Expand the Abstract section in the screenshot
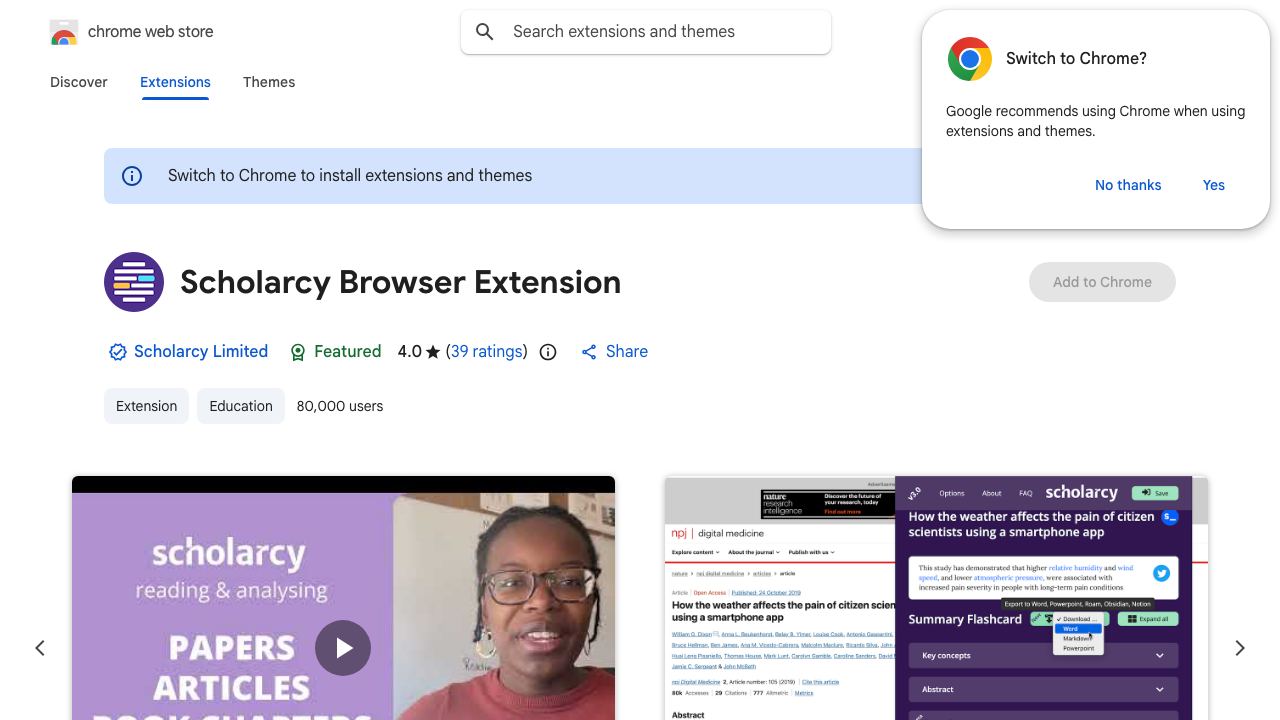1280x720 pixels. [1043, 689]
